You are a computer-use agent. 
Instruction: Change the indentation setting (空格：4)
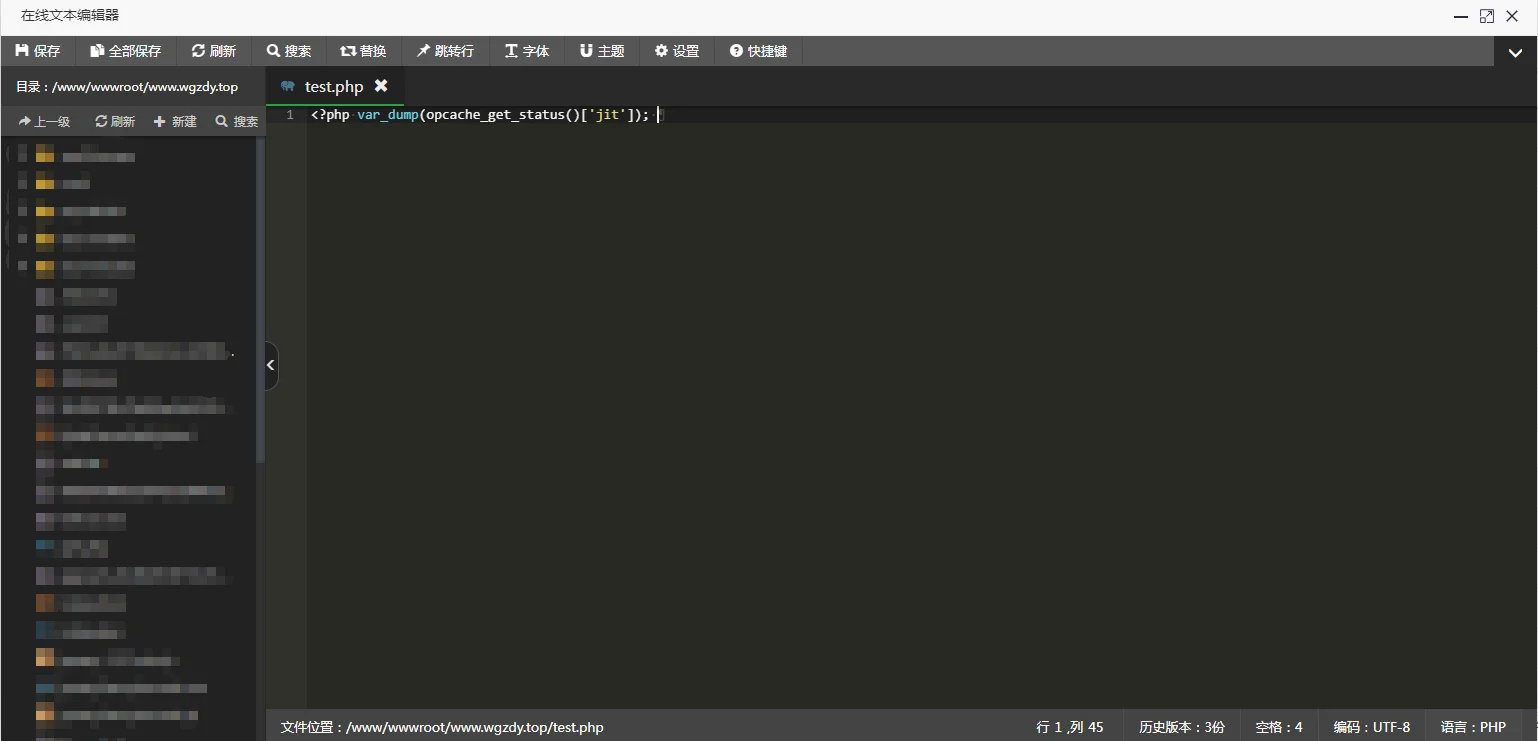click(1279, 727)
